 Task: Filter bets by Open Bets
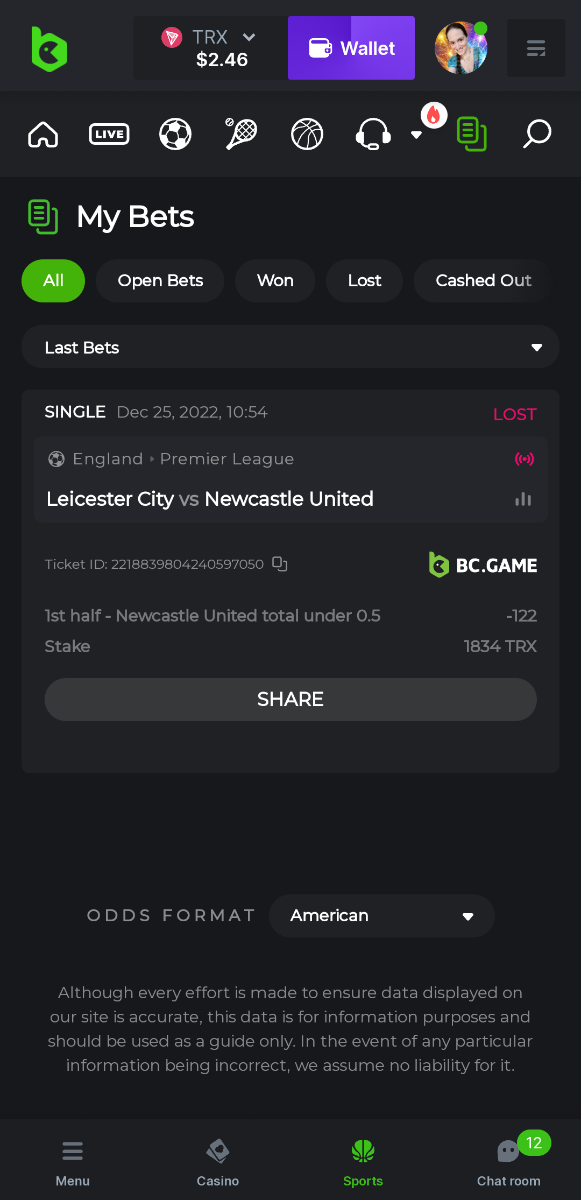click(x=160, y=281)
